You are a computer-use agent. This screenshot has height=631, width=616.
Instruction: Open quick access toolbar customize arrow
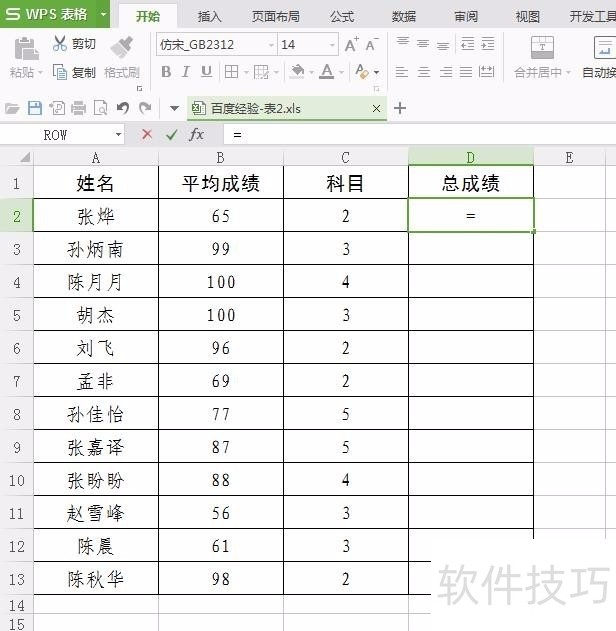[x=175, y=108]
